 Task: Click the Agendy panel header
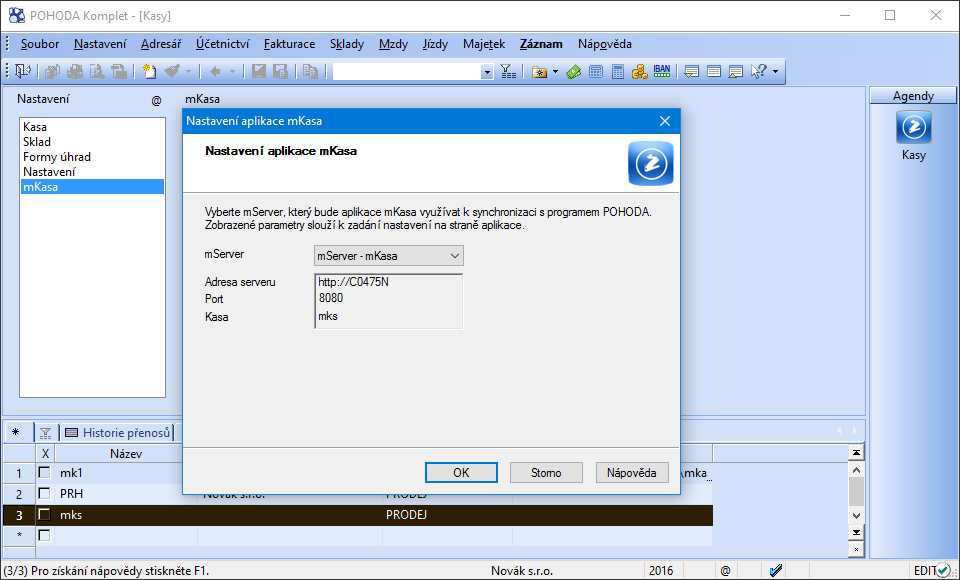point(913,96)
